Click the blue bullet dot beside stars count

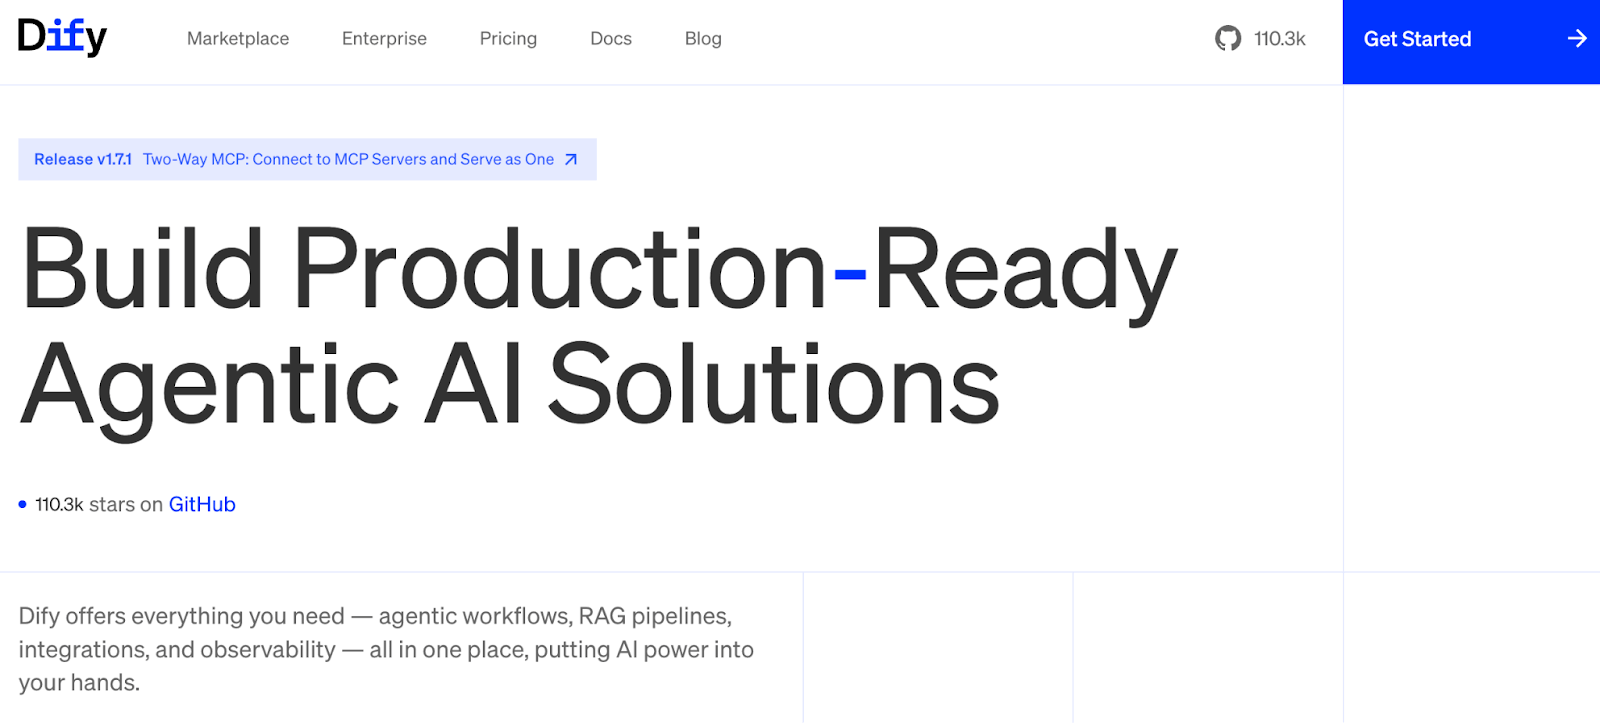click(x=22, y=505)
